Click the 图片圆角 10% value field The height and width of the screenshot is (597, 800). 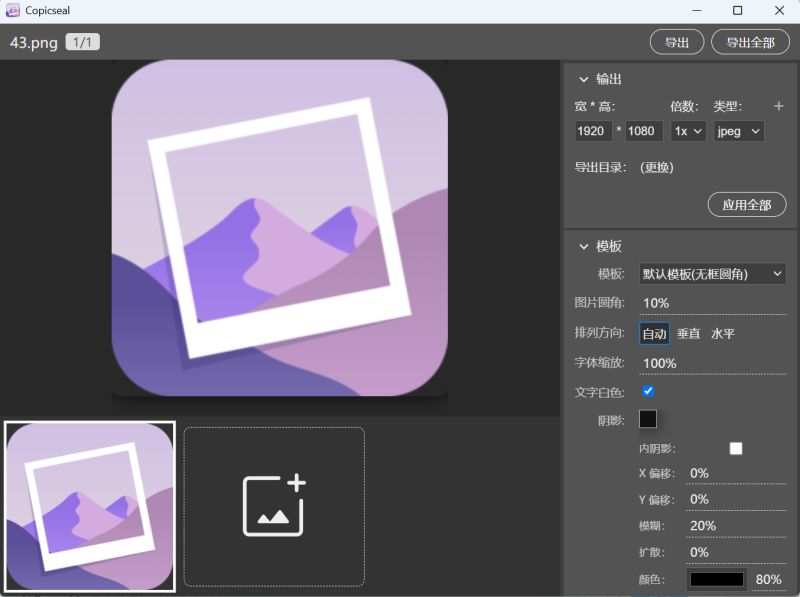pos(712,303)
